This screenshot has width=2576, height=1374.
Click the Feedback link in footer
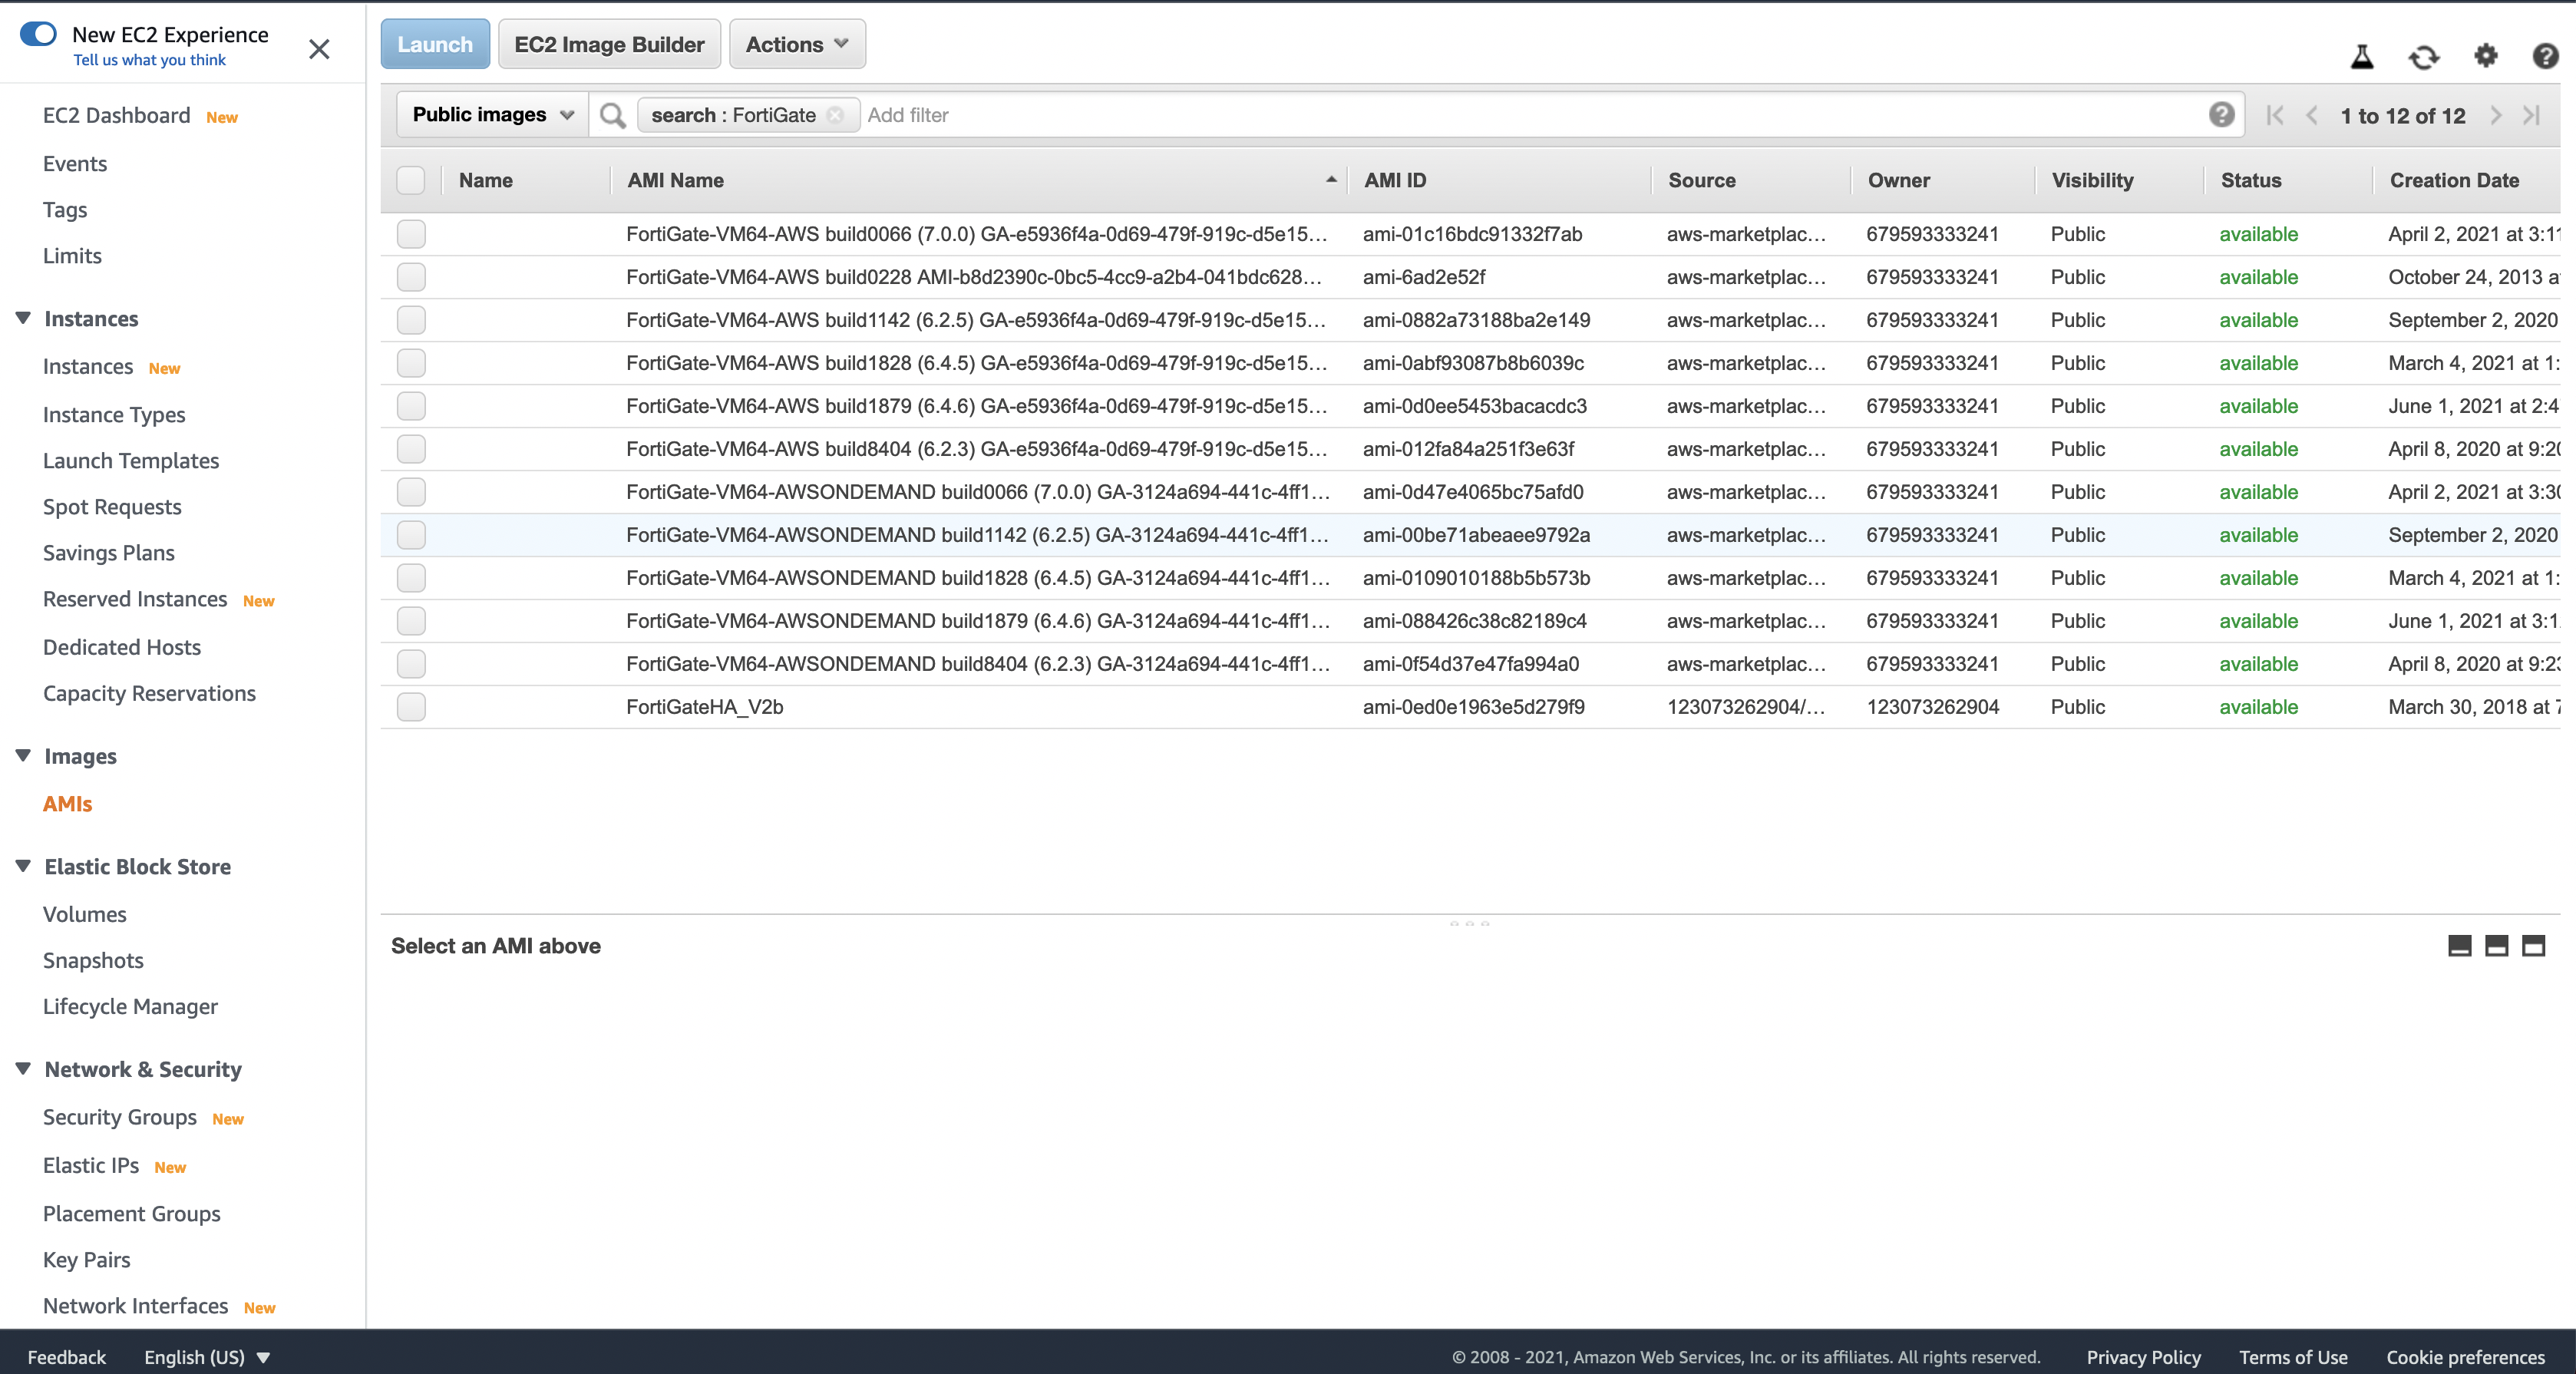click(66, 1357)
